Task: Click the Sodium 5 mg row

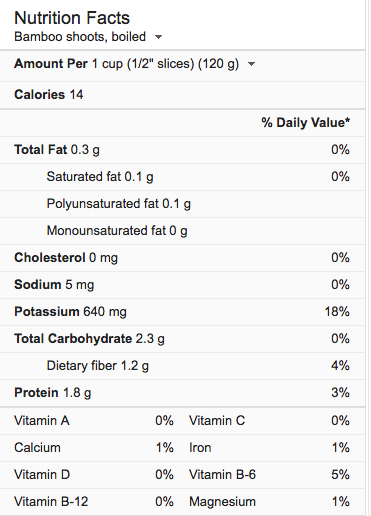Action: pyautogui.click(x=182, y=285)
